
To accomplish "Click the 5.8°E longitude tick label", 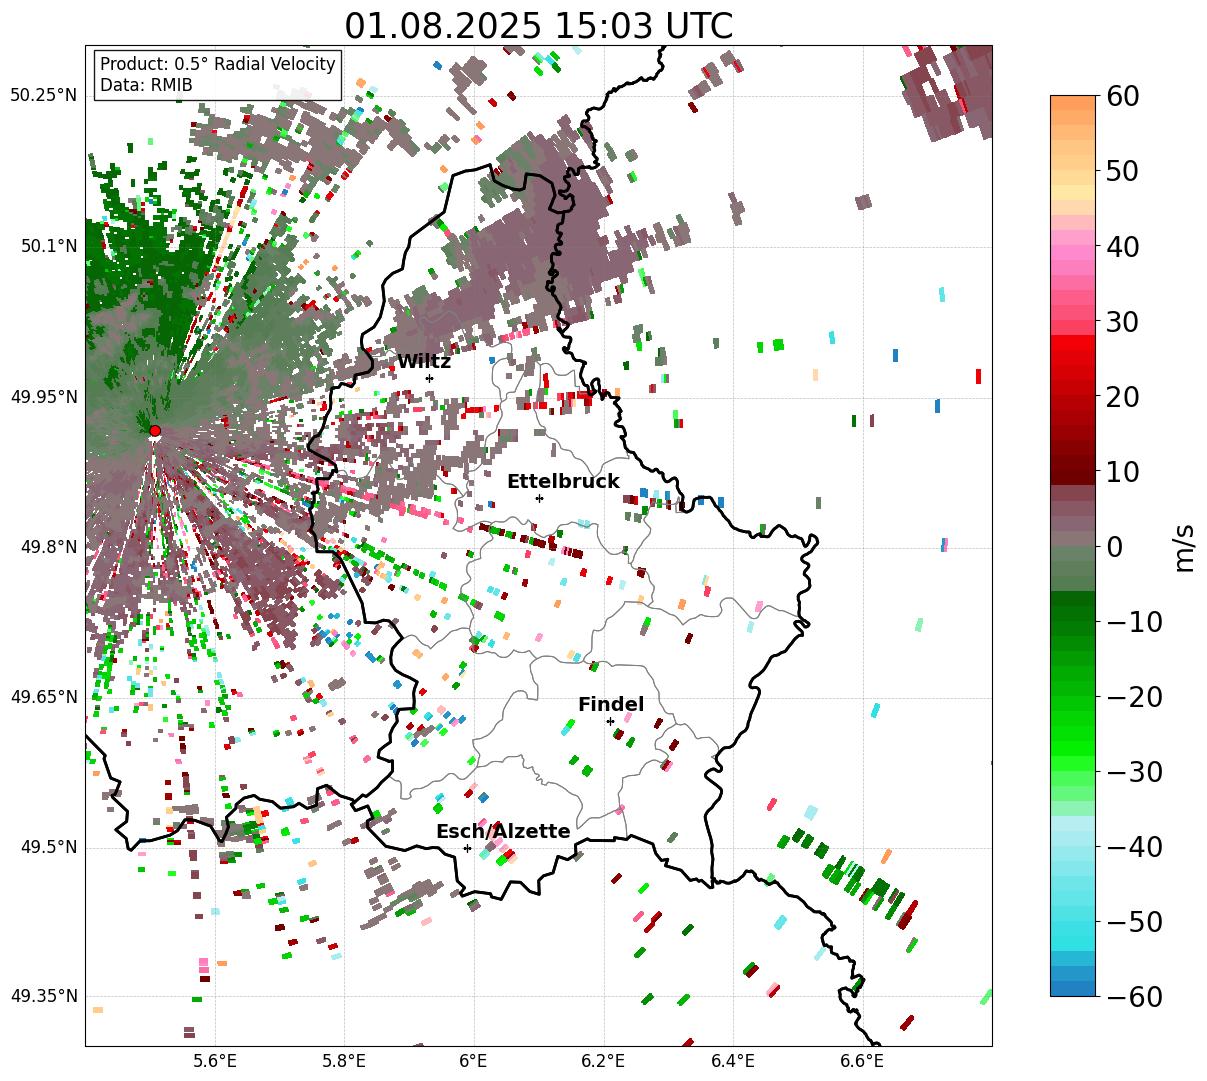I will [x=344, y=1061].
